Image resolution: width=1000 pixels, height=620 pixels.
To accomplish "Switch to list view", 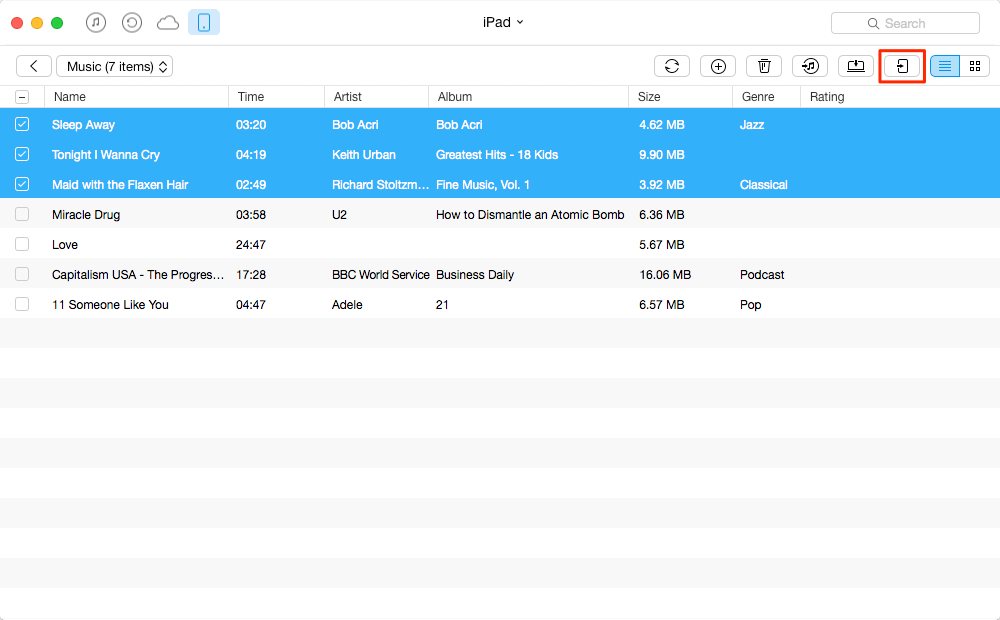I will coord(945,66).
